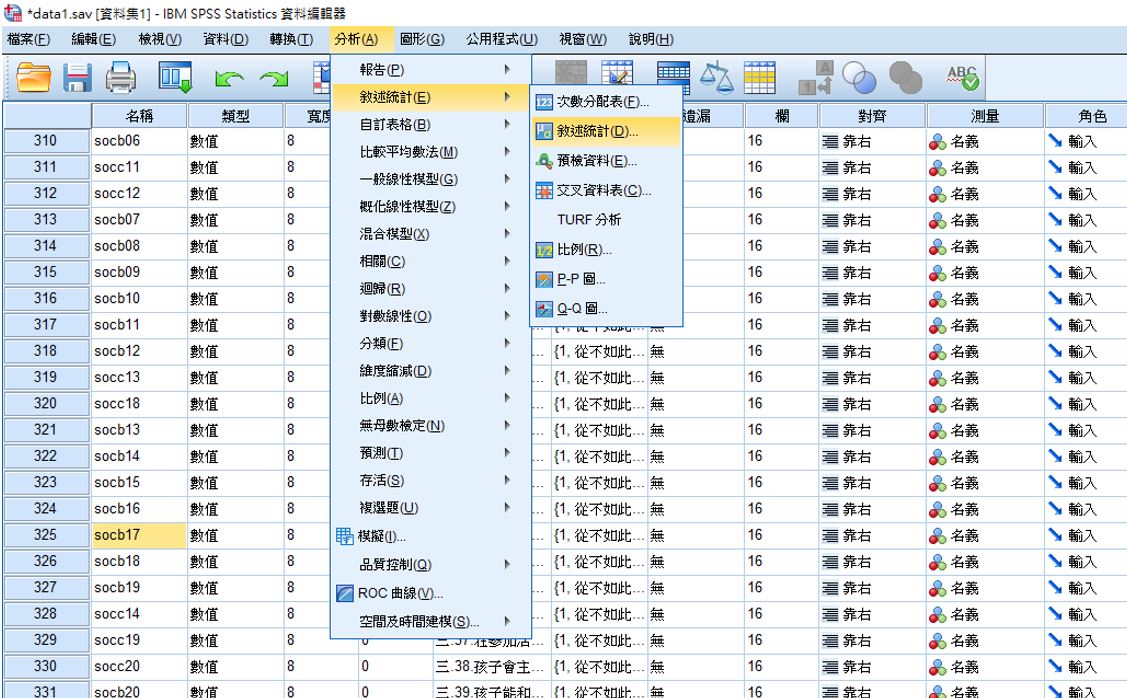The width and height of the screenshot is (1127, 698).
Task: Click ROC 曲線(V)... menu item
Action: click(x=400, y=593)
